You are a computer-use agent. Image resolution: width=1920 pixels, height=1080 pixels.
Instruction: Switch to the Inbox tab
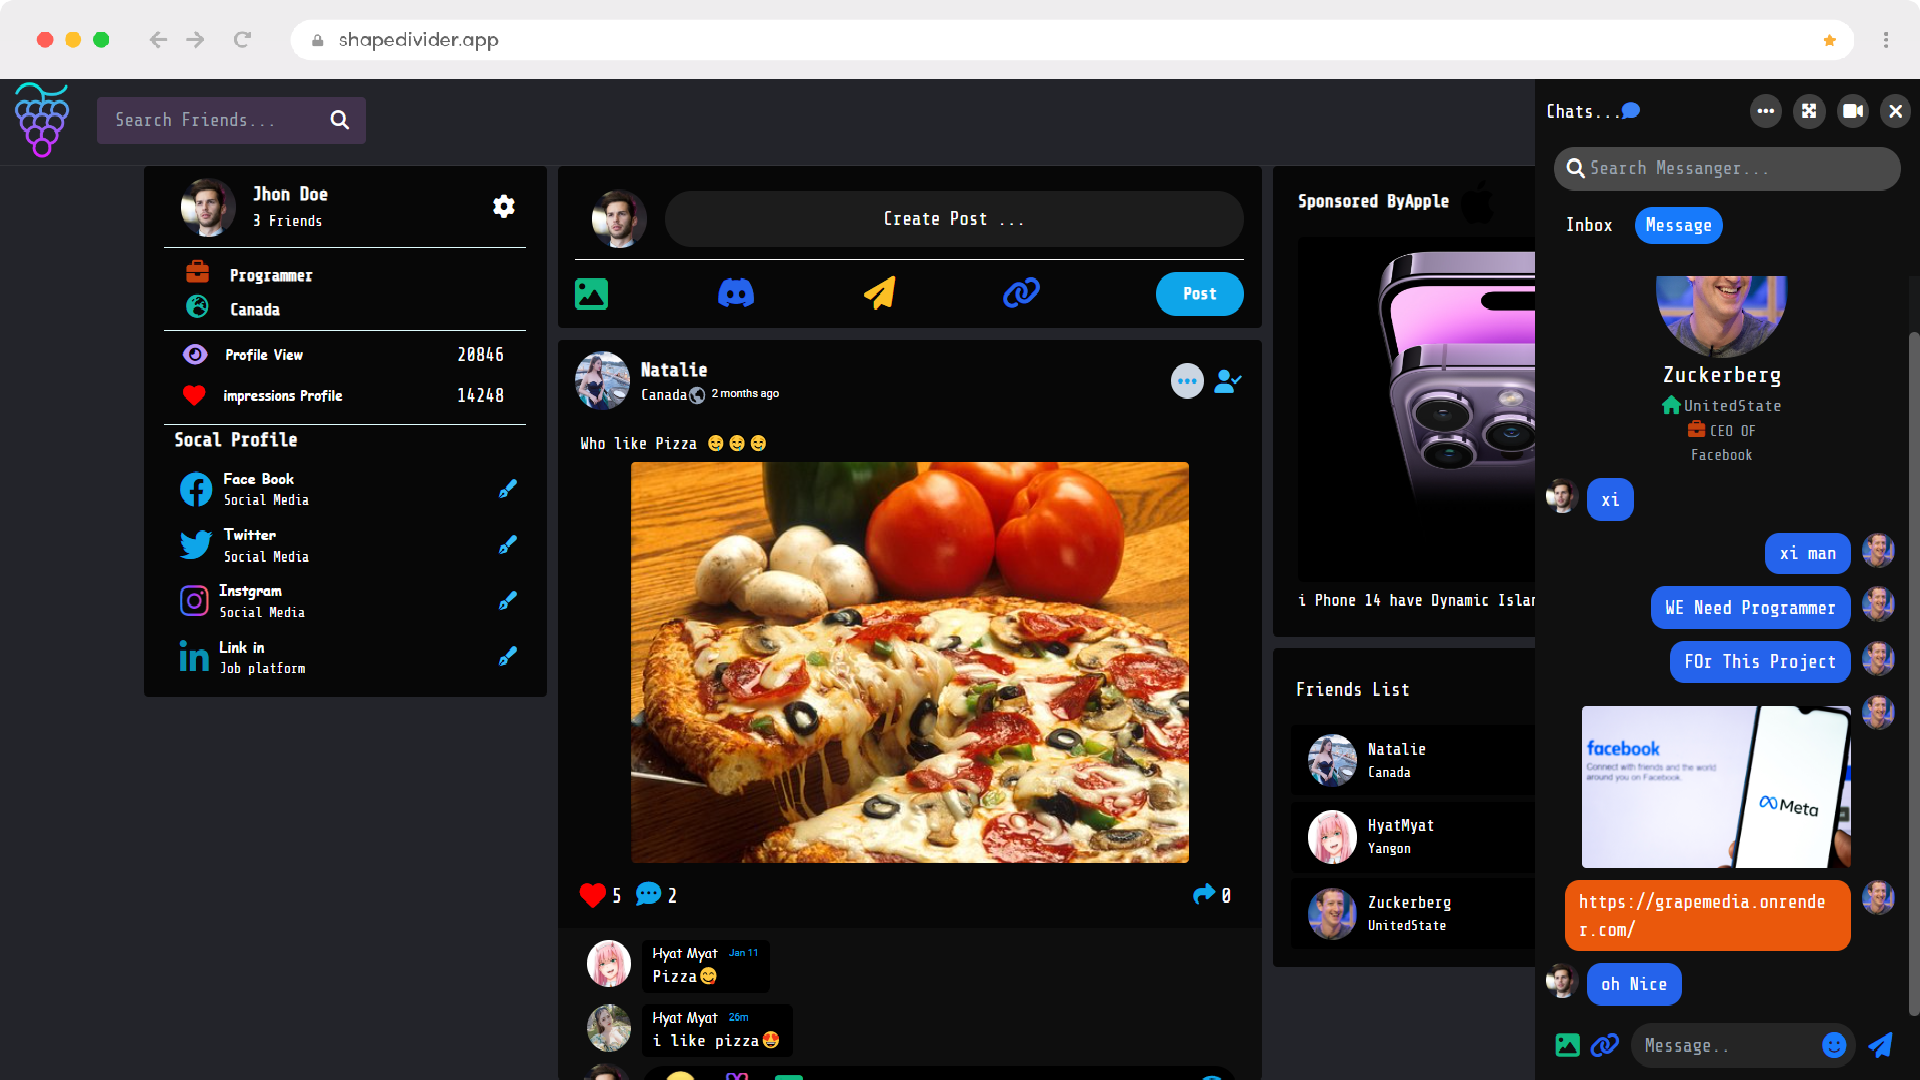(1589, 225)
